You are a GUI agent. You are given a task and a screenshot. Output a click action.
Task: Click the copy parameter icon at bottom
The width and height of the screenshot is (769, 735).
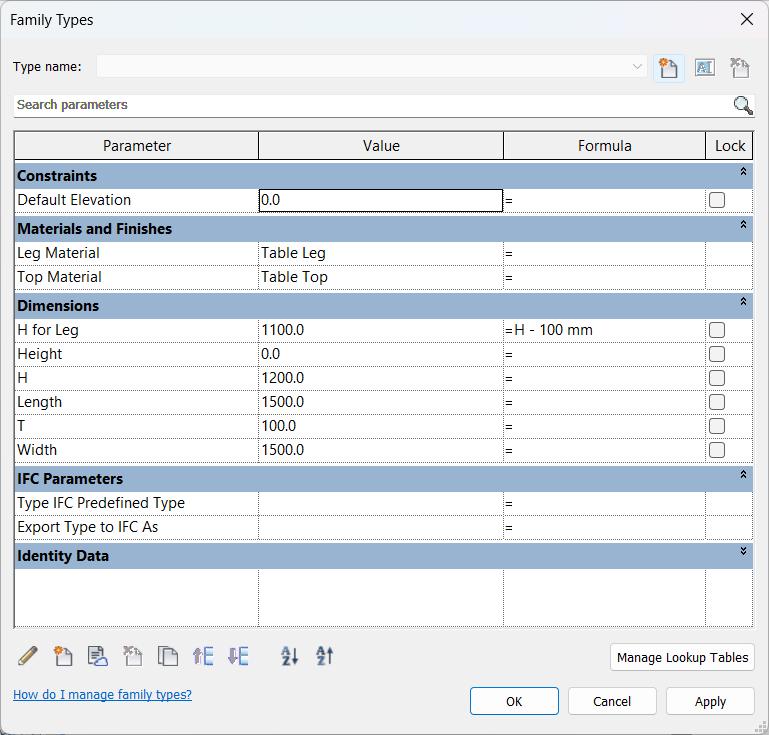pos(168,656)
